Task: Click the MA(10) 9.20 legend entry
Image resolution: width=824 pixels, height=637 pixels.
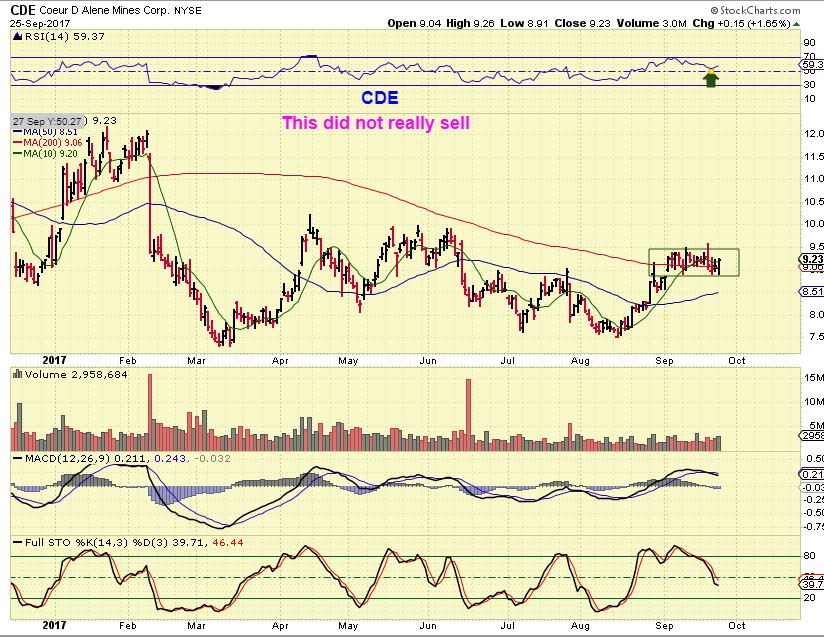Action: (45, 153)
